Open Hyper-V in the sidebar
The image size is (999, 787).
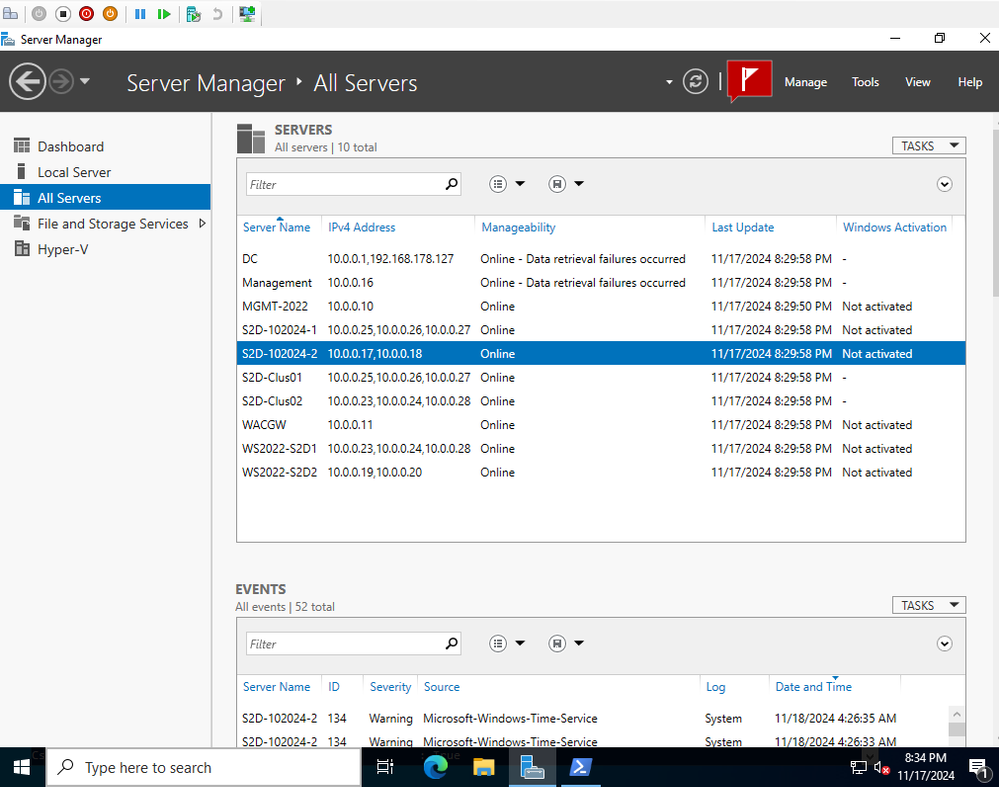[62, 249]
